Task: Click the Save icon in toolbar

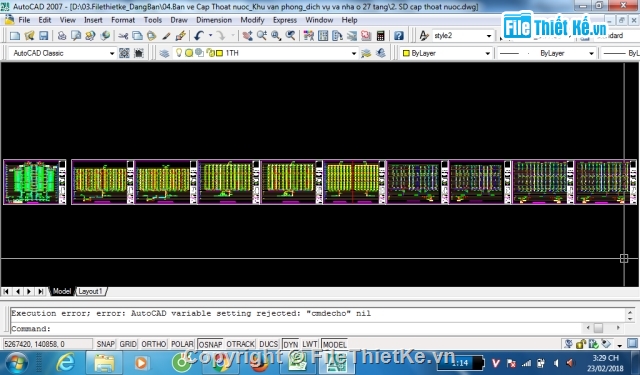Action: coord(44,36)
